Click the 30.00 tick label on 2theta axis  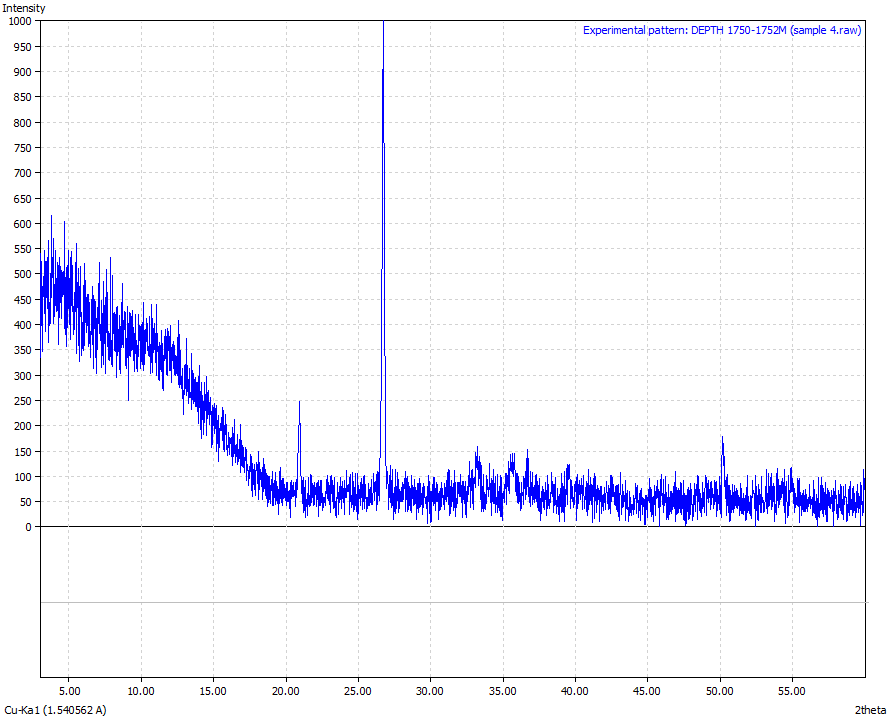point(430,690)
